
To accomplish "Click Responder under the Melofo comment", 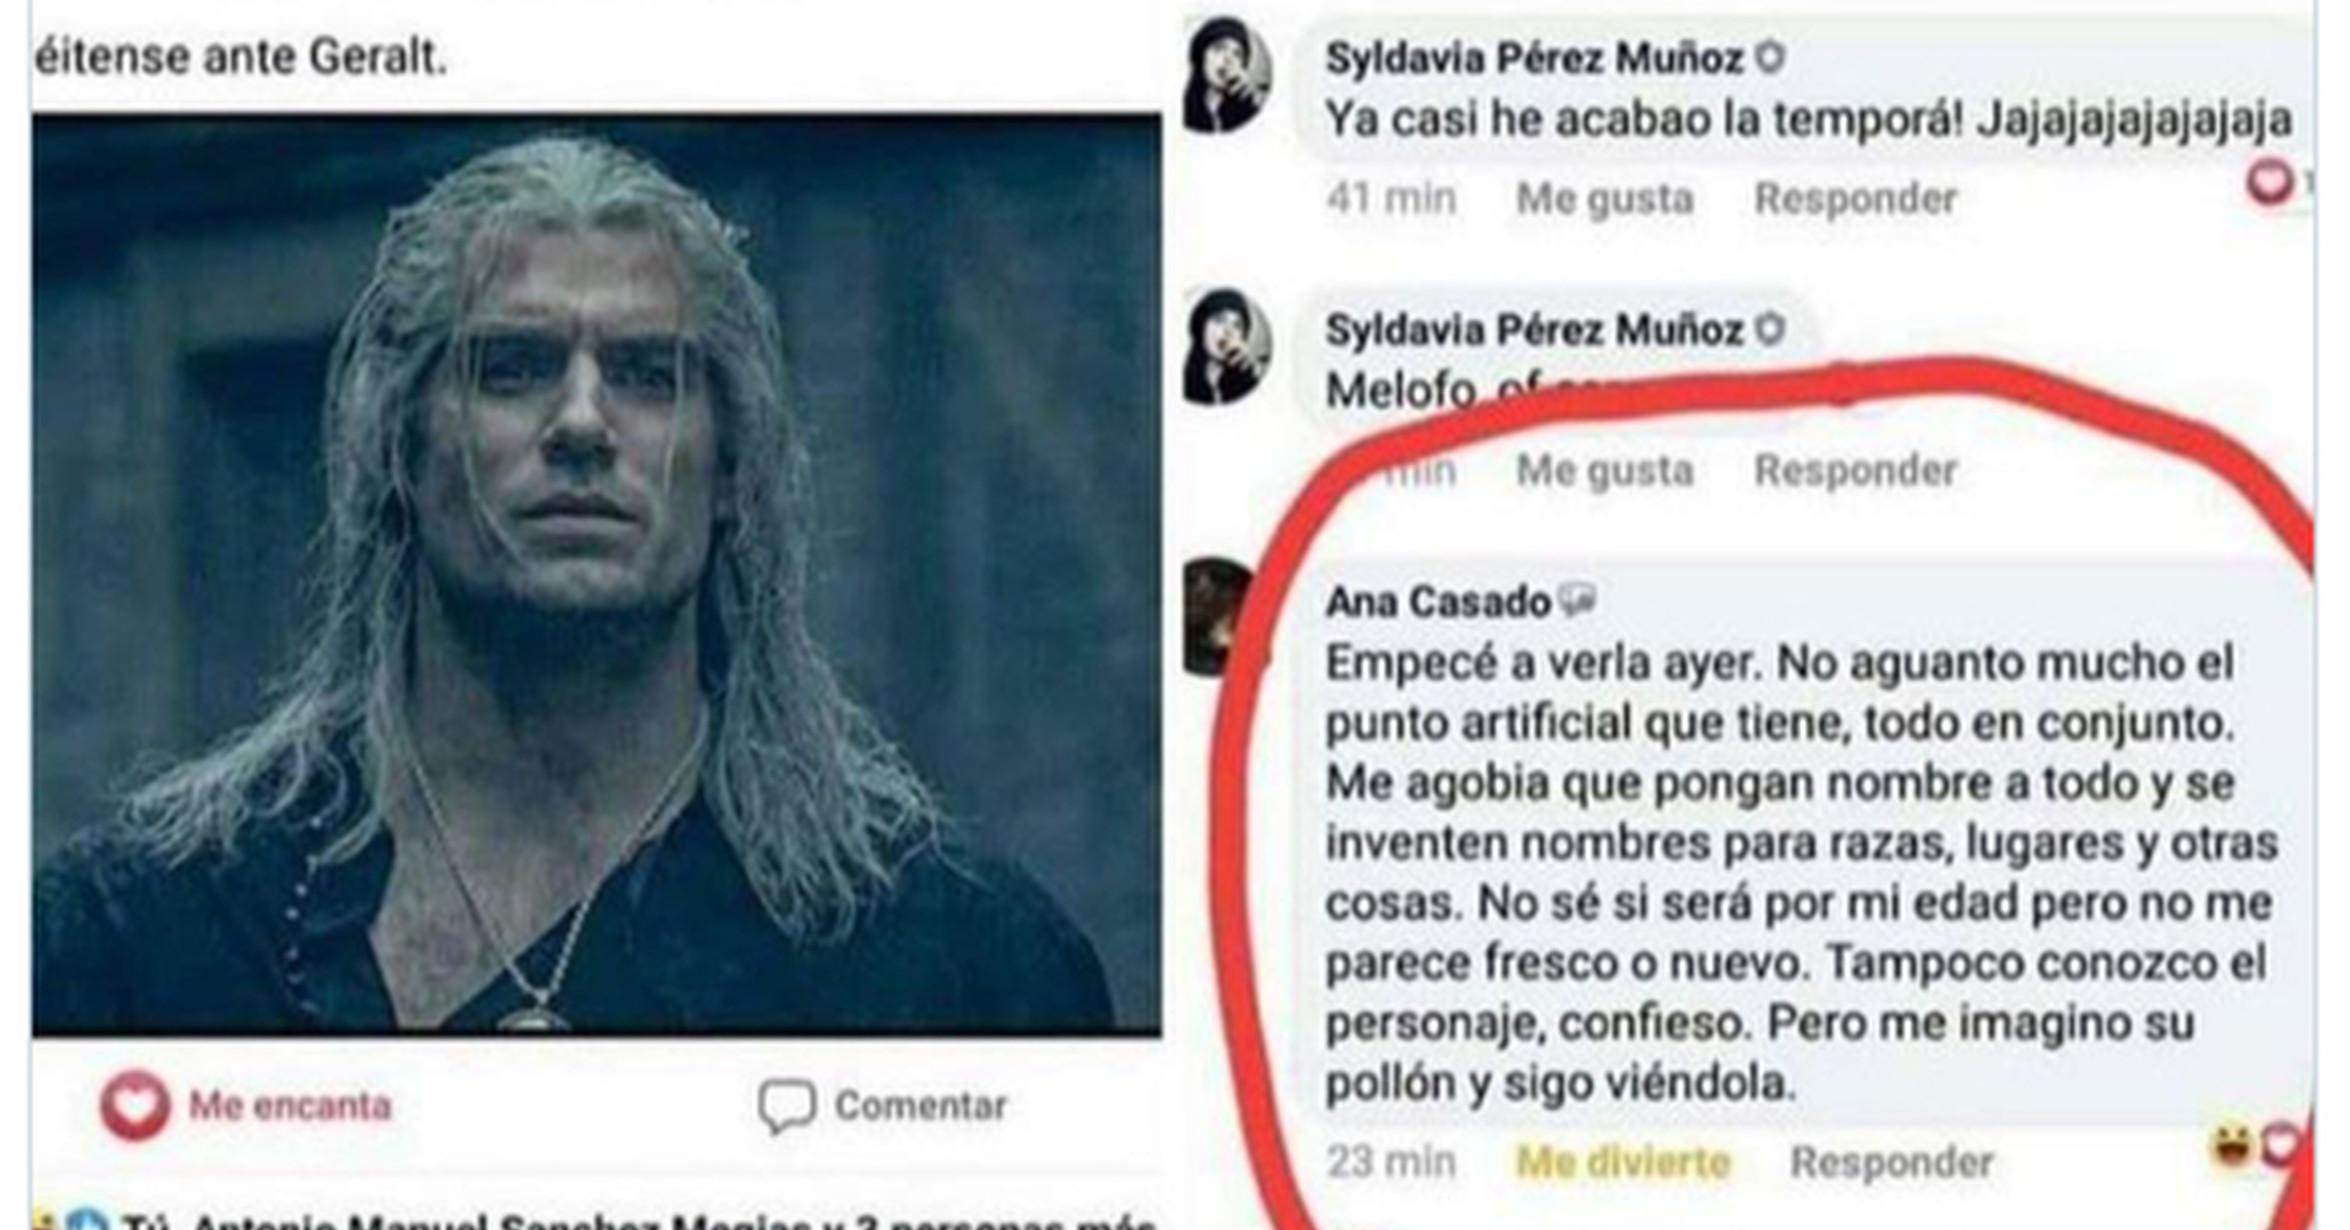I will coord(1855,470).
